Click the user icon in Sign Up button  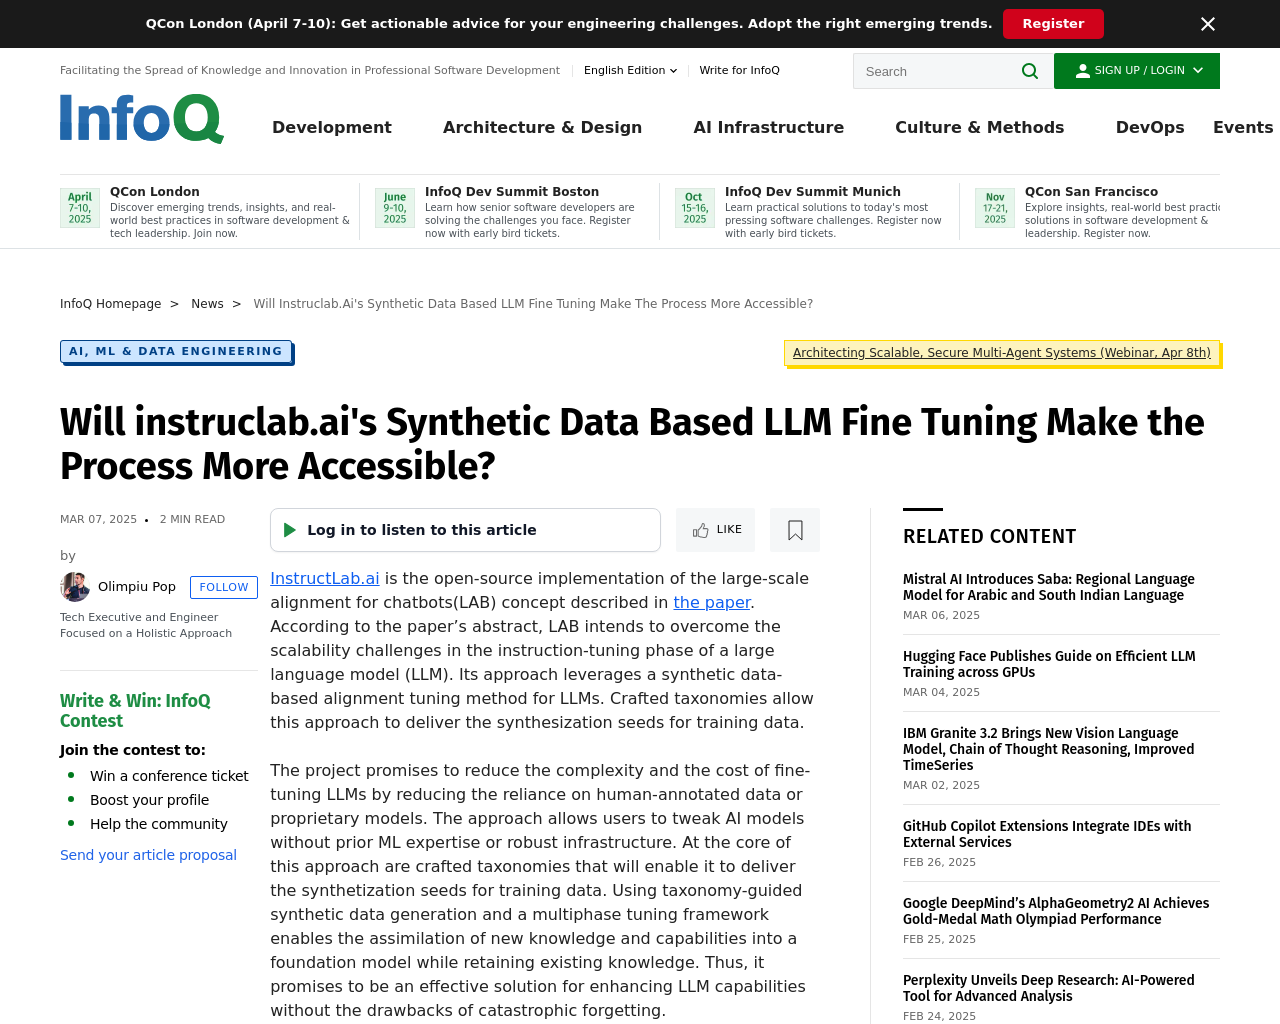click(1082, 71)
